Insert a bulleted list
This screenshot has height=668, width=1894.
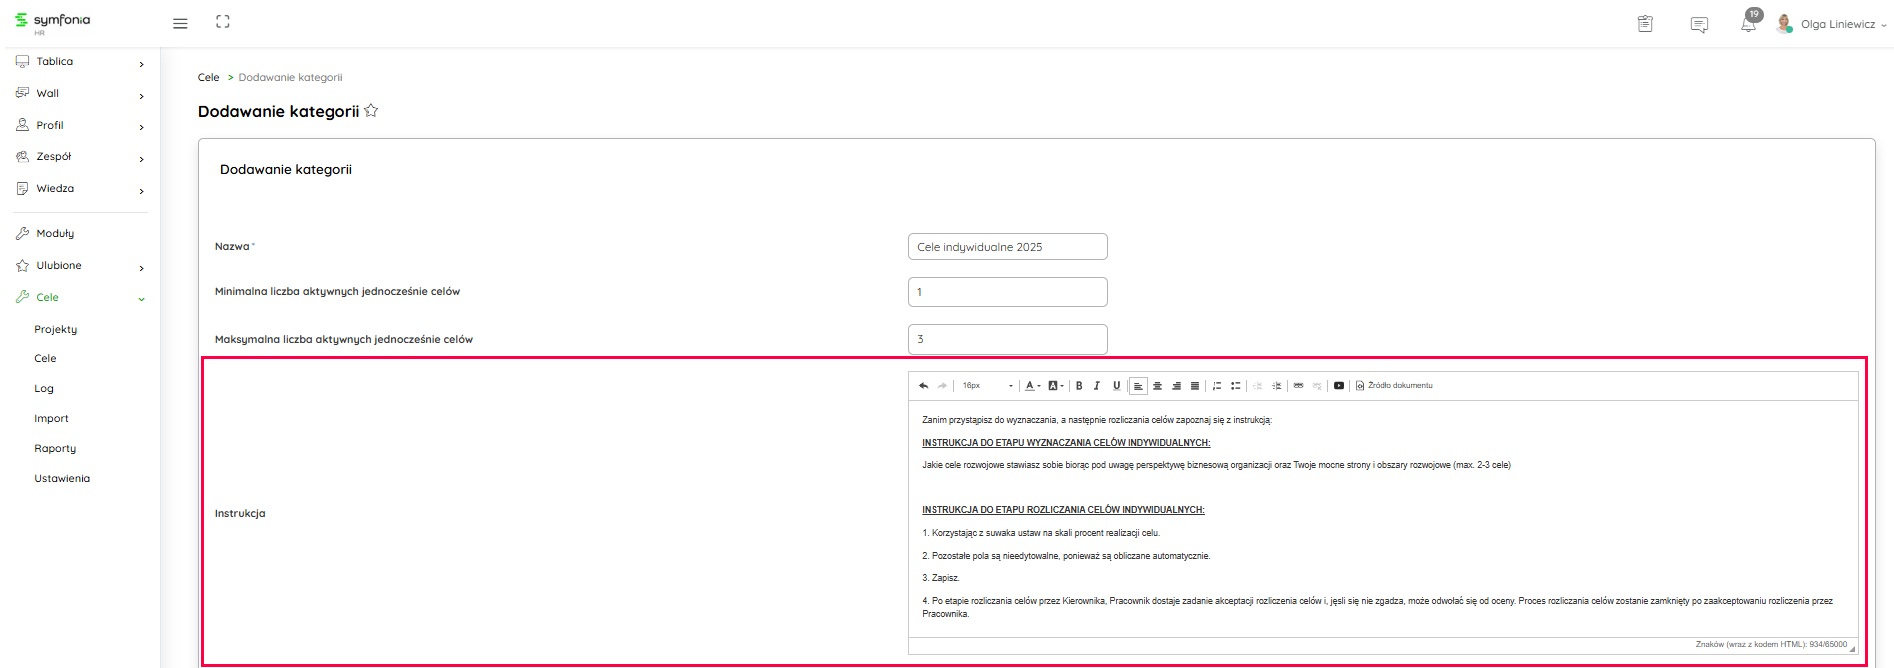pyautogui.click(x=1236, y=386)
